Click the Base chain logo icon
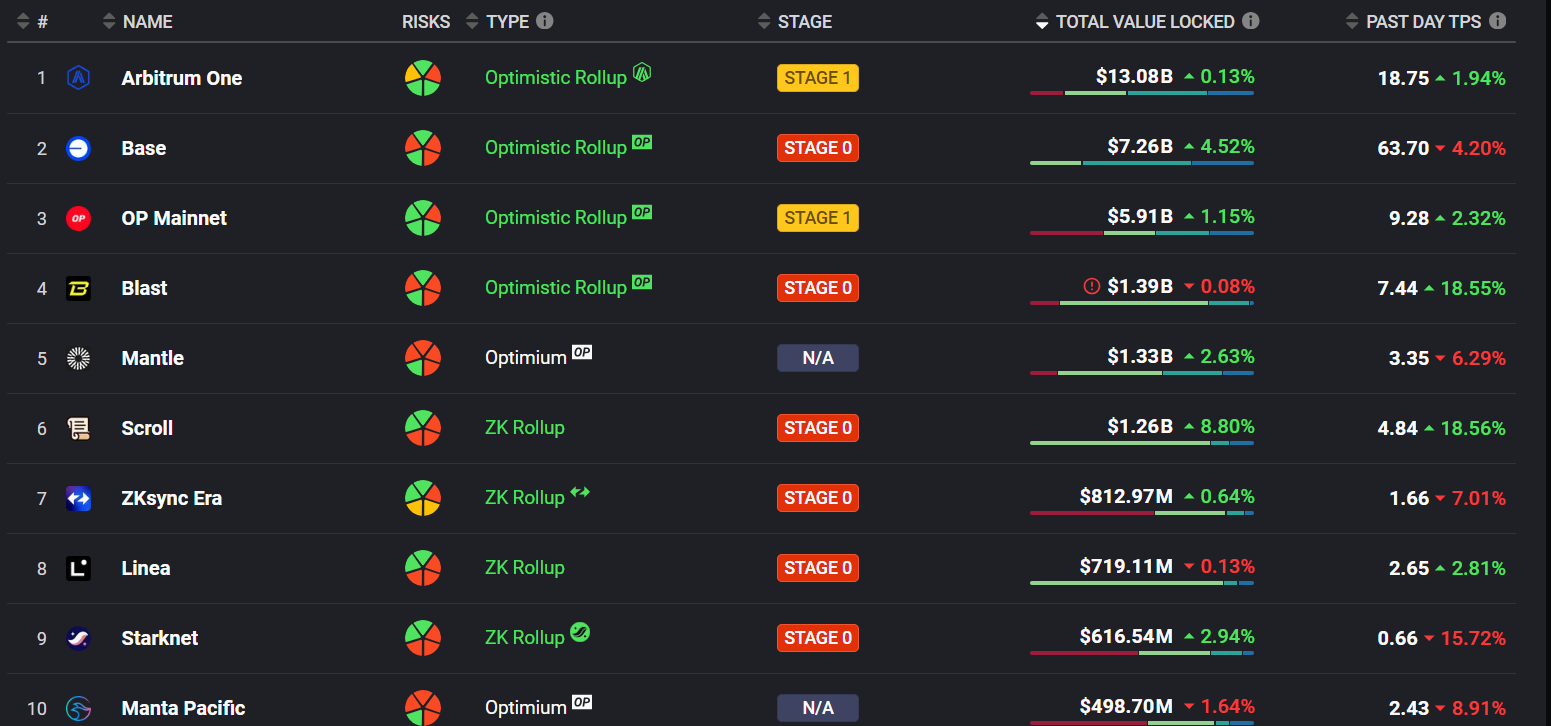This screenshot has height=726, width=1551. coord(78,148)
